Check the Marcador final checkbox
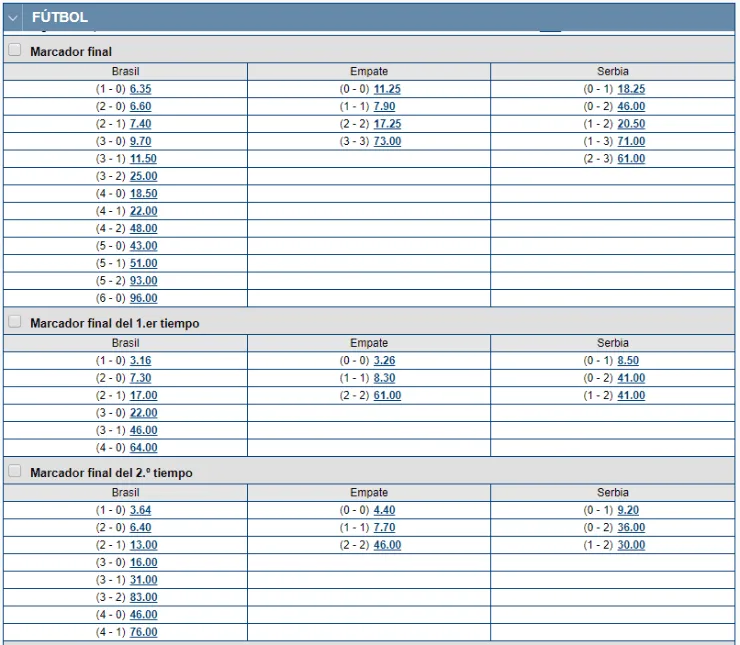 pyautogui.click(x=15, y=50)
